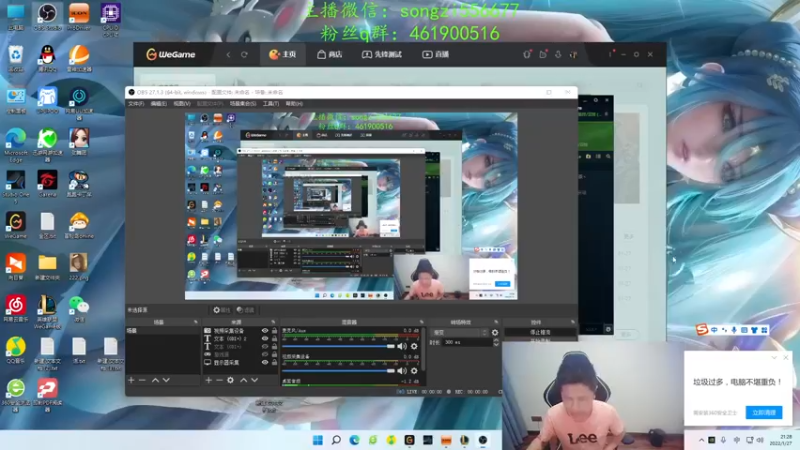Show hidden system tray icons chevron
This screenshot has height=450, width=800.
pos(702,440)
